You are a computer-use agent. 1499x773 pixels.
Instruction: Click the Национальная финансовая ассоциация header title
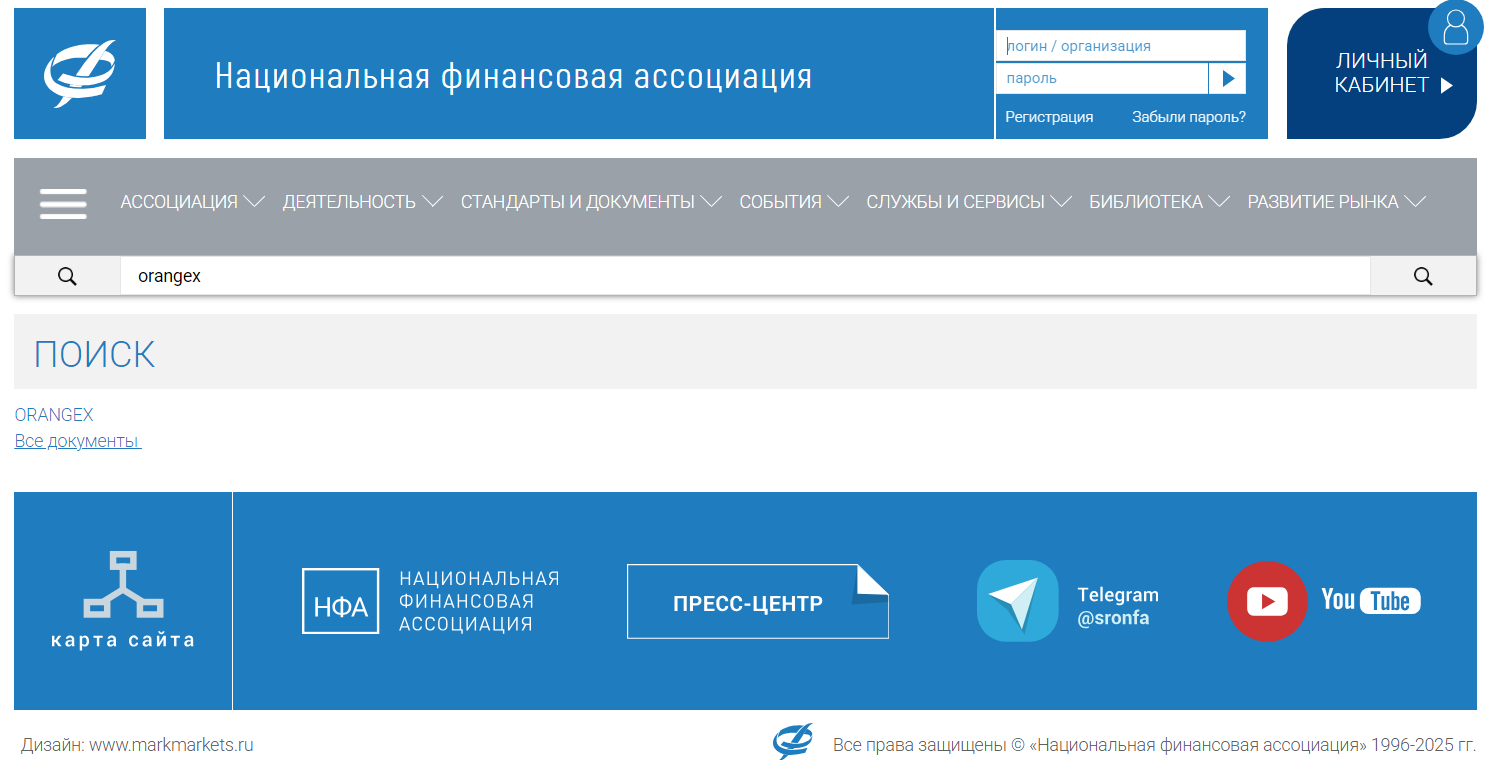pos(513,76)
